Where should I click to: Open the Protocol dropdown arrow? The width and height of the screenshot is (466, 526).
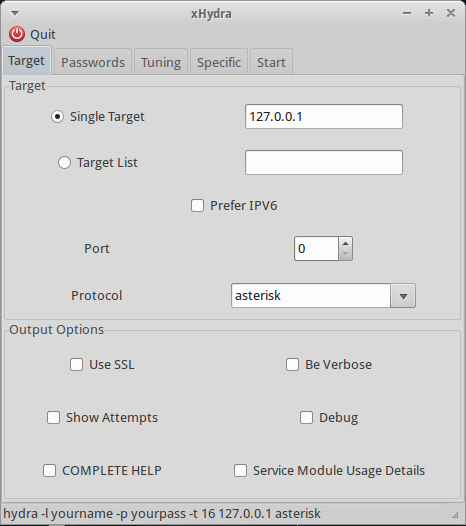(403, 296)
